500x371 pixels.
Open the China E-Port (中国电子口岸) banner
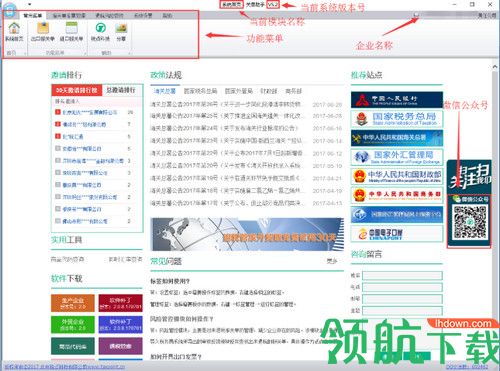(397, 233)
